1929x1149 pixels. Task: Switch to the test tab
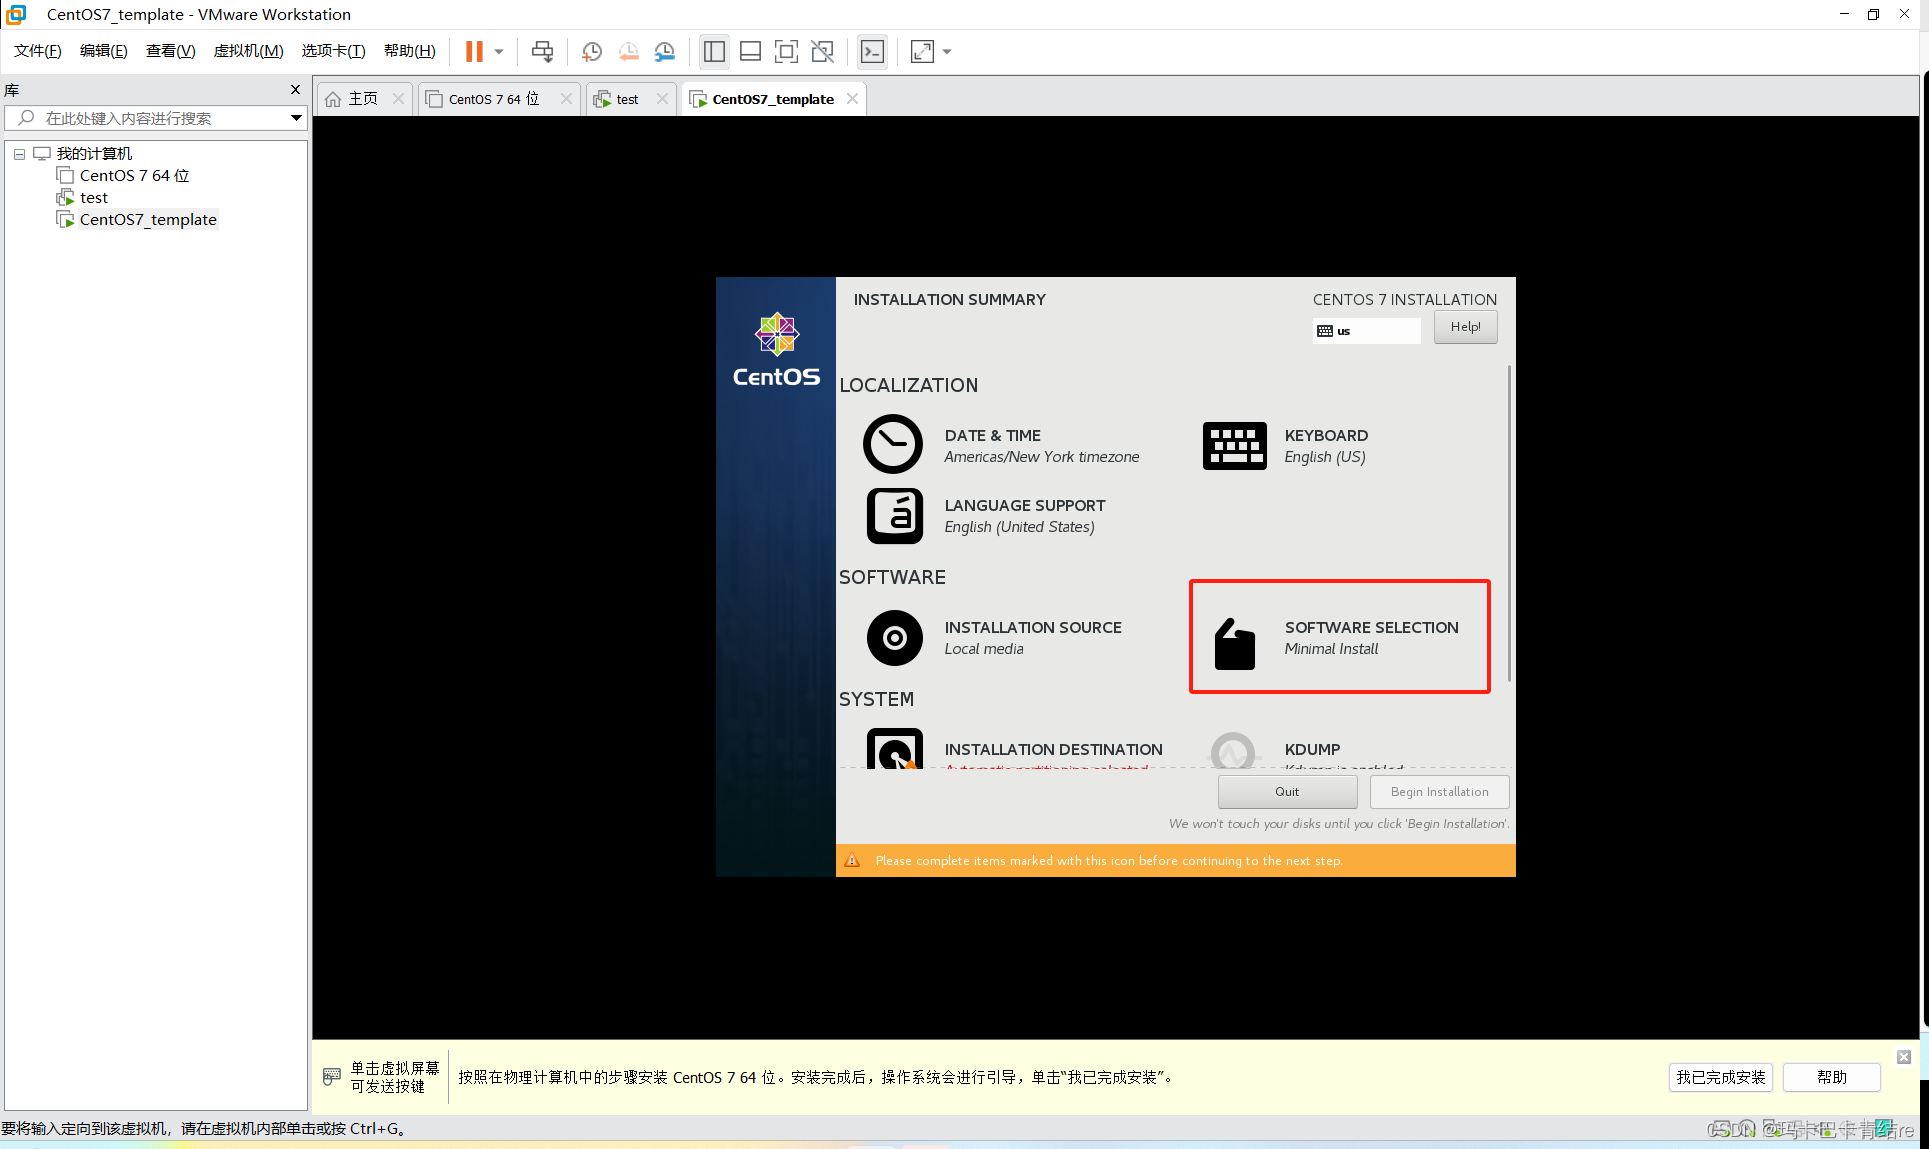(627, 99)
